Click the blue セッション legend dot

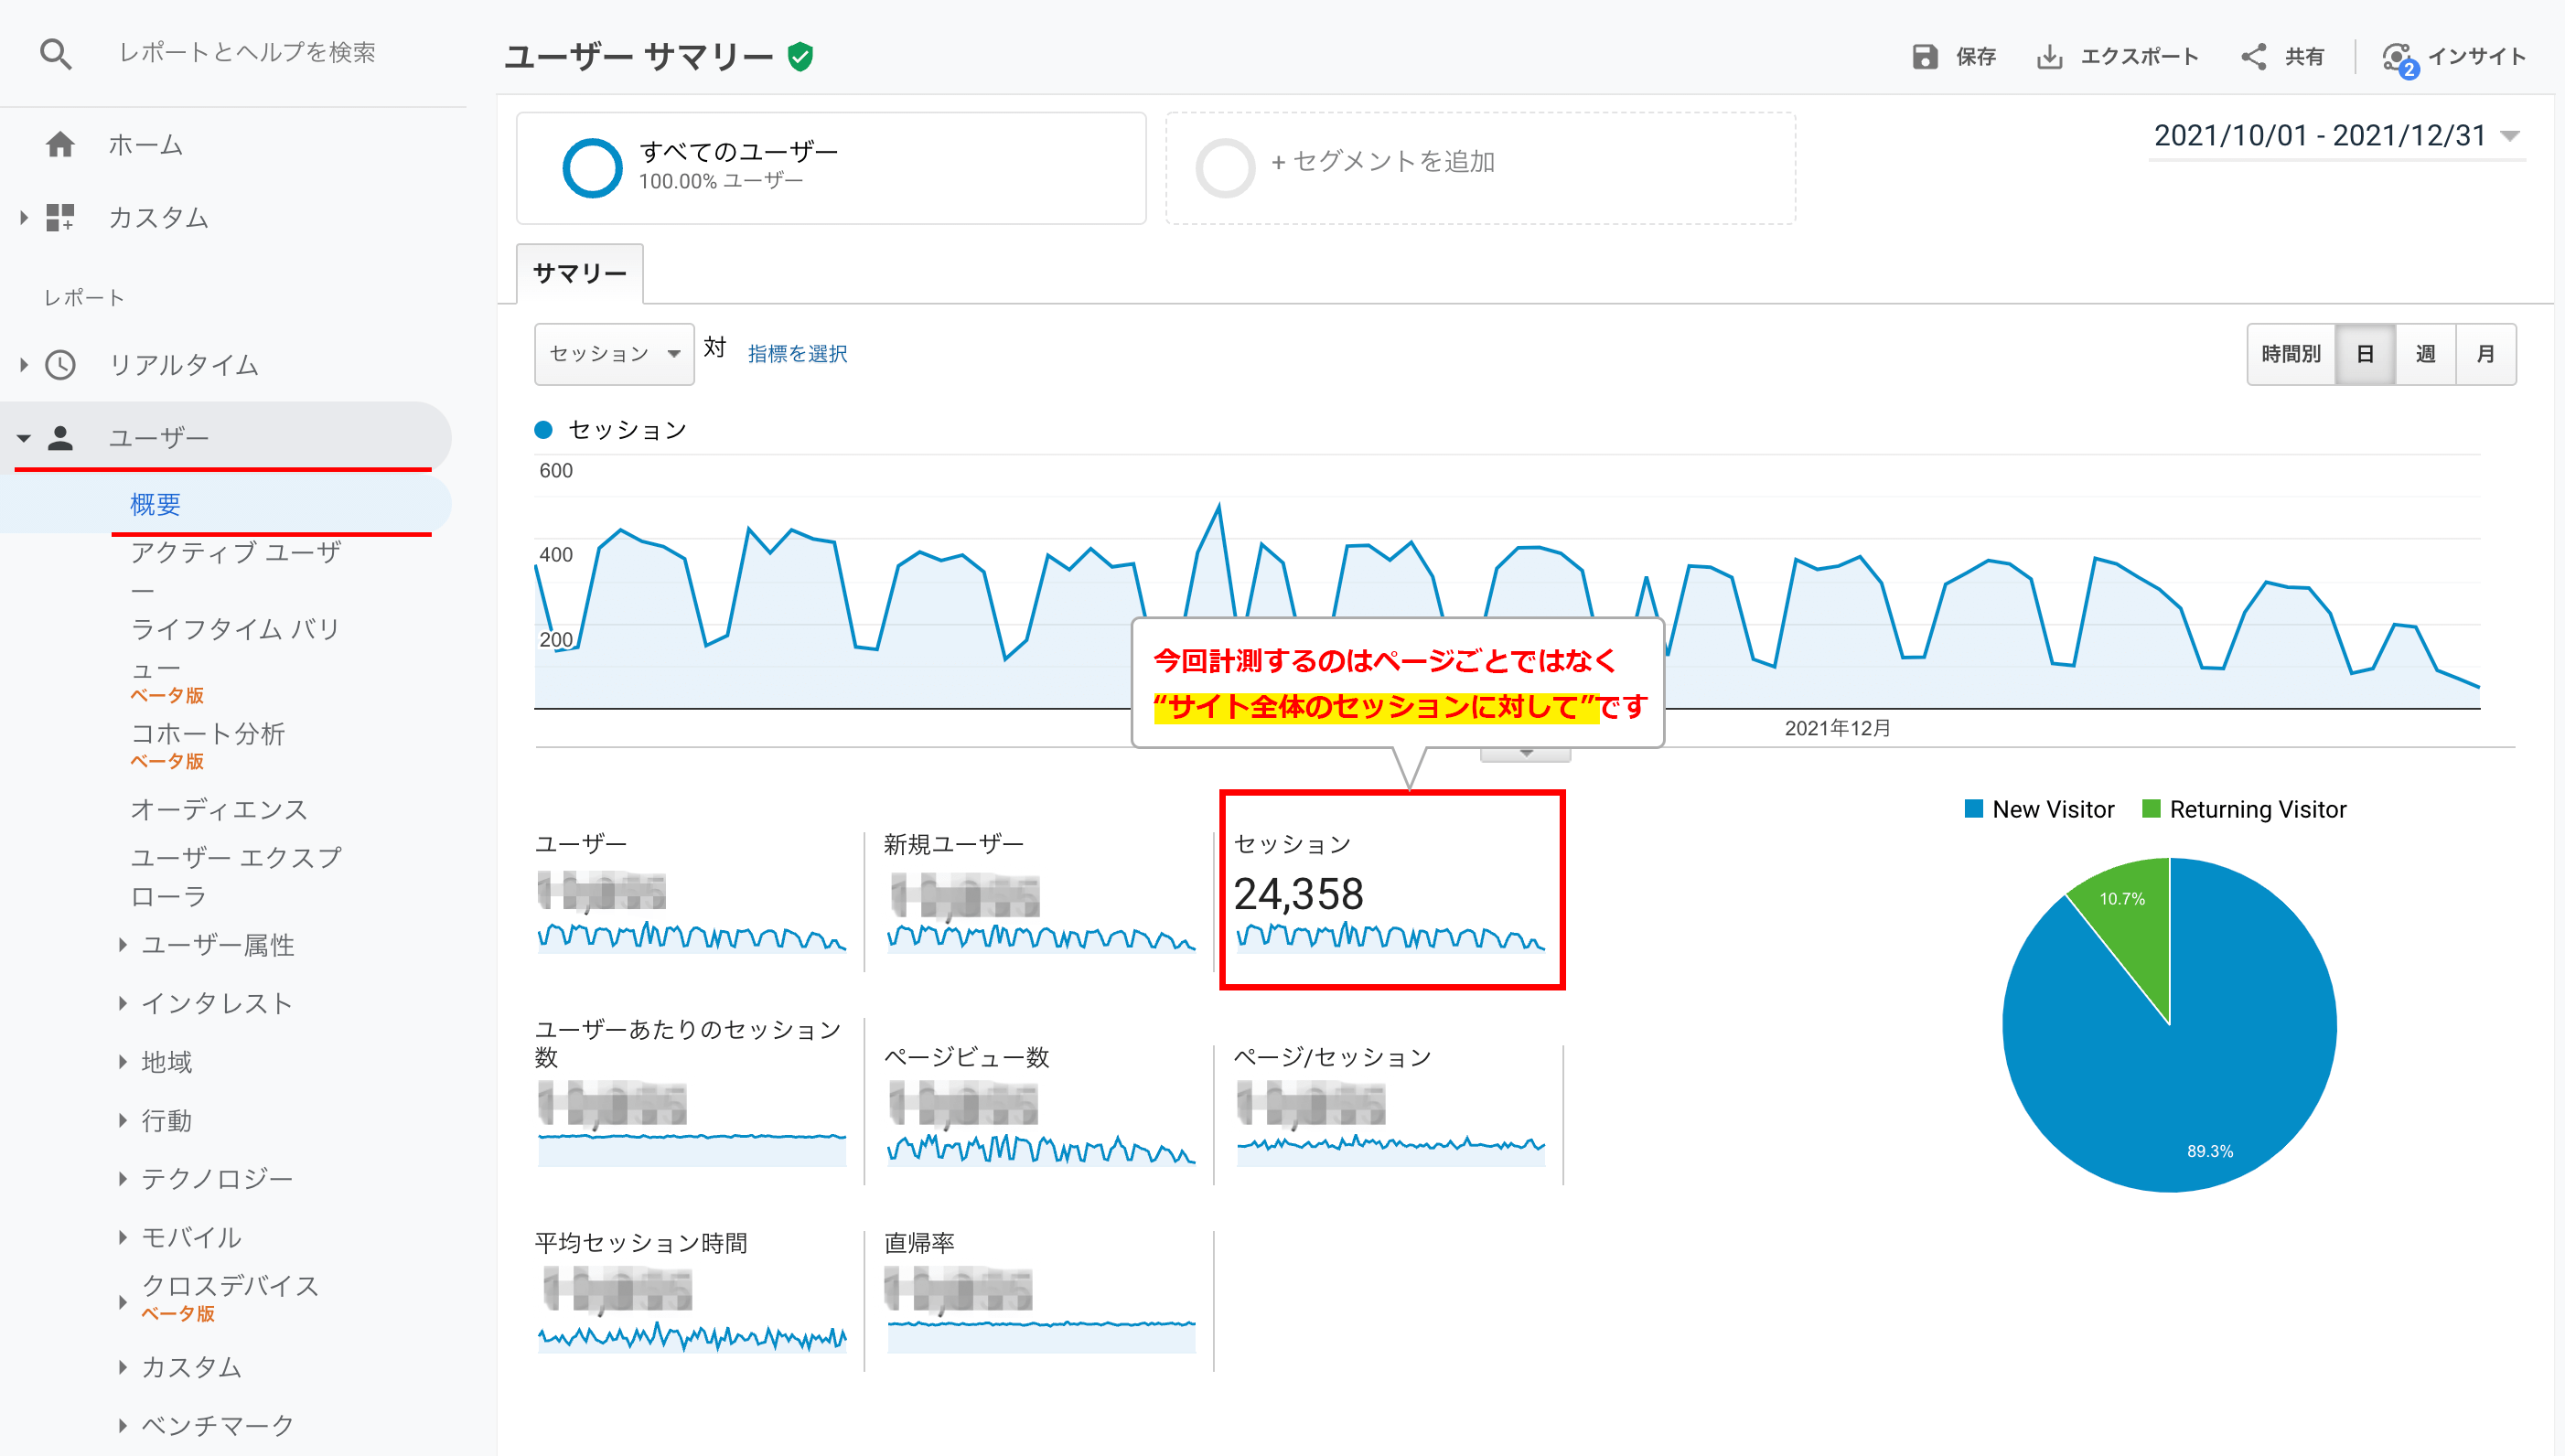(x=543, y=430)
